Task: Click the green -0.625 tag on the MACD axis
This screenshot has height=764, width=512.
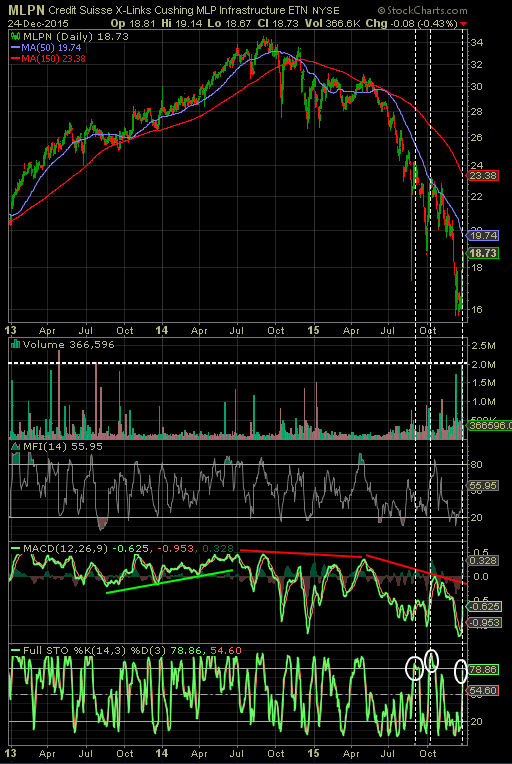Action: click(x=484, y=606)
